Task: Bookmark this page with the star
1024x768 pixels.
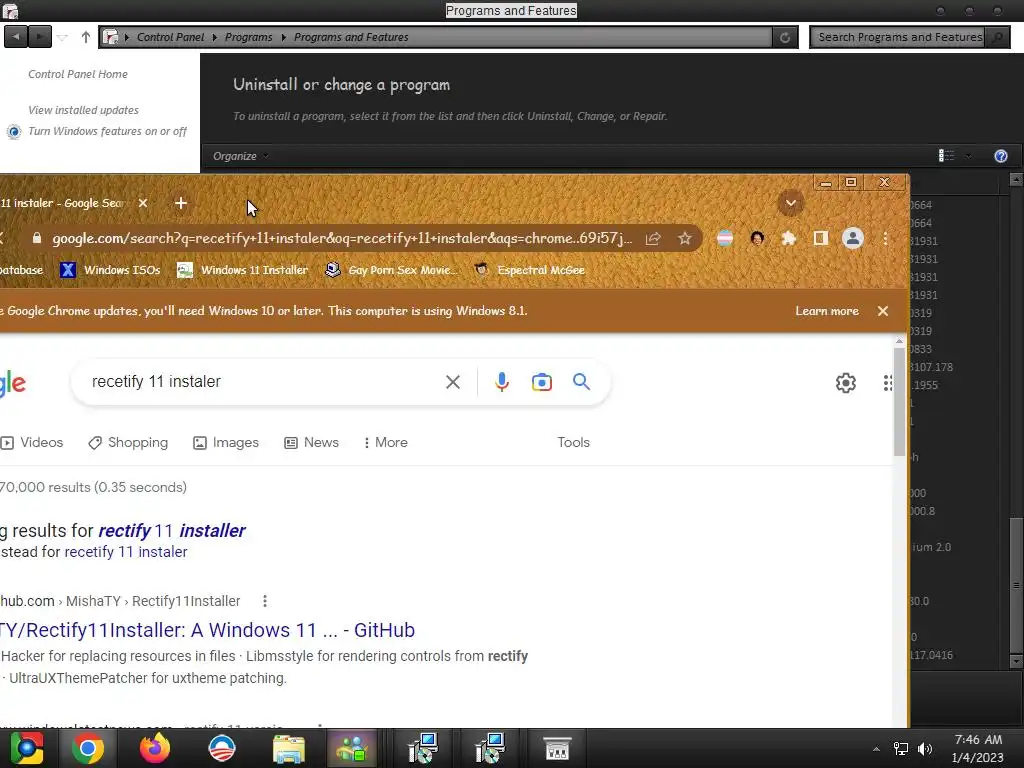Action: [x=684, y=238]
